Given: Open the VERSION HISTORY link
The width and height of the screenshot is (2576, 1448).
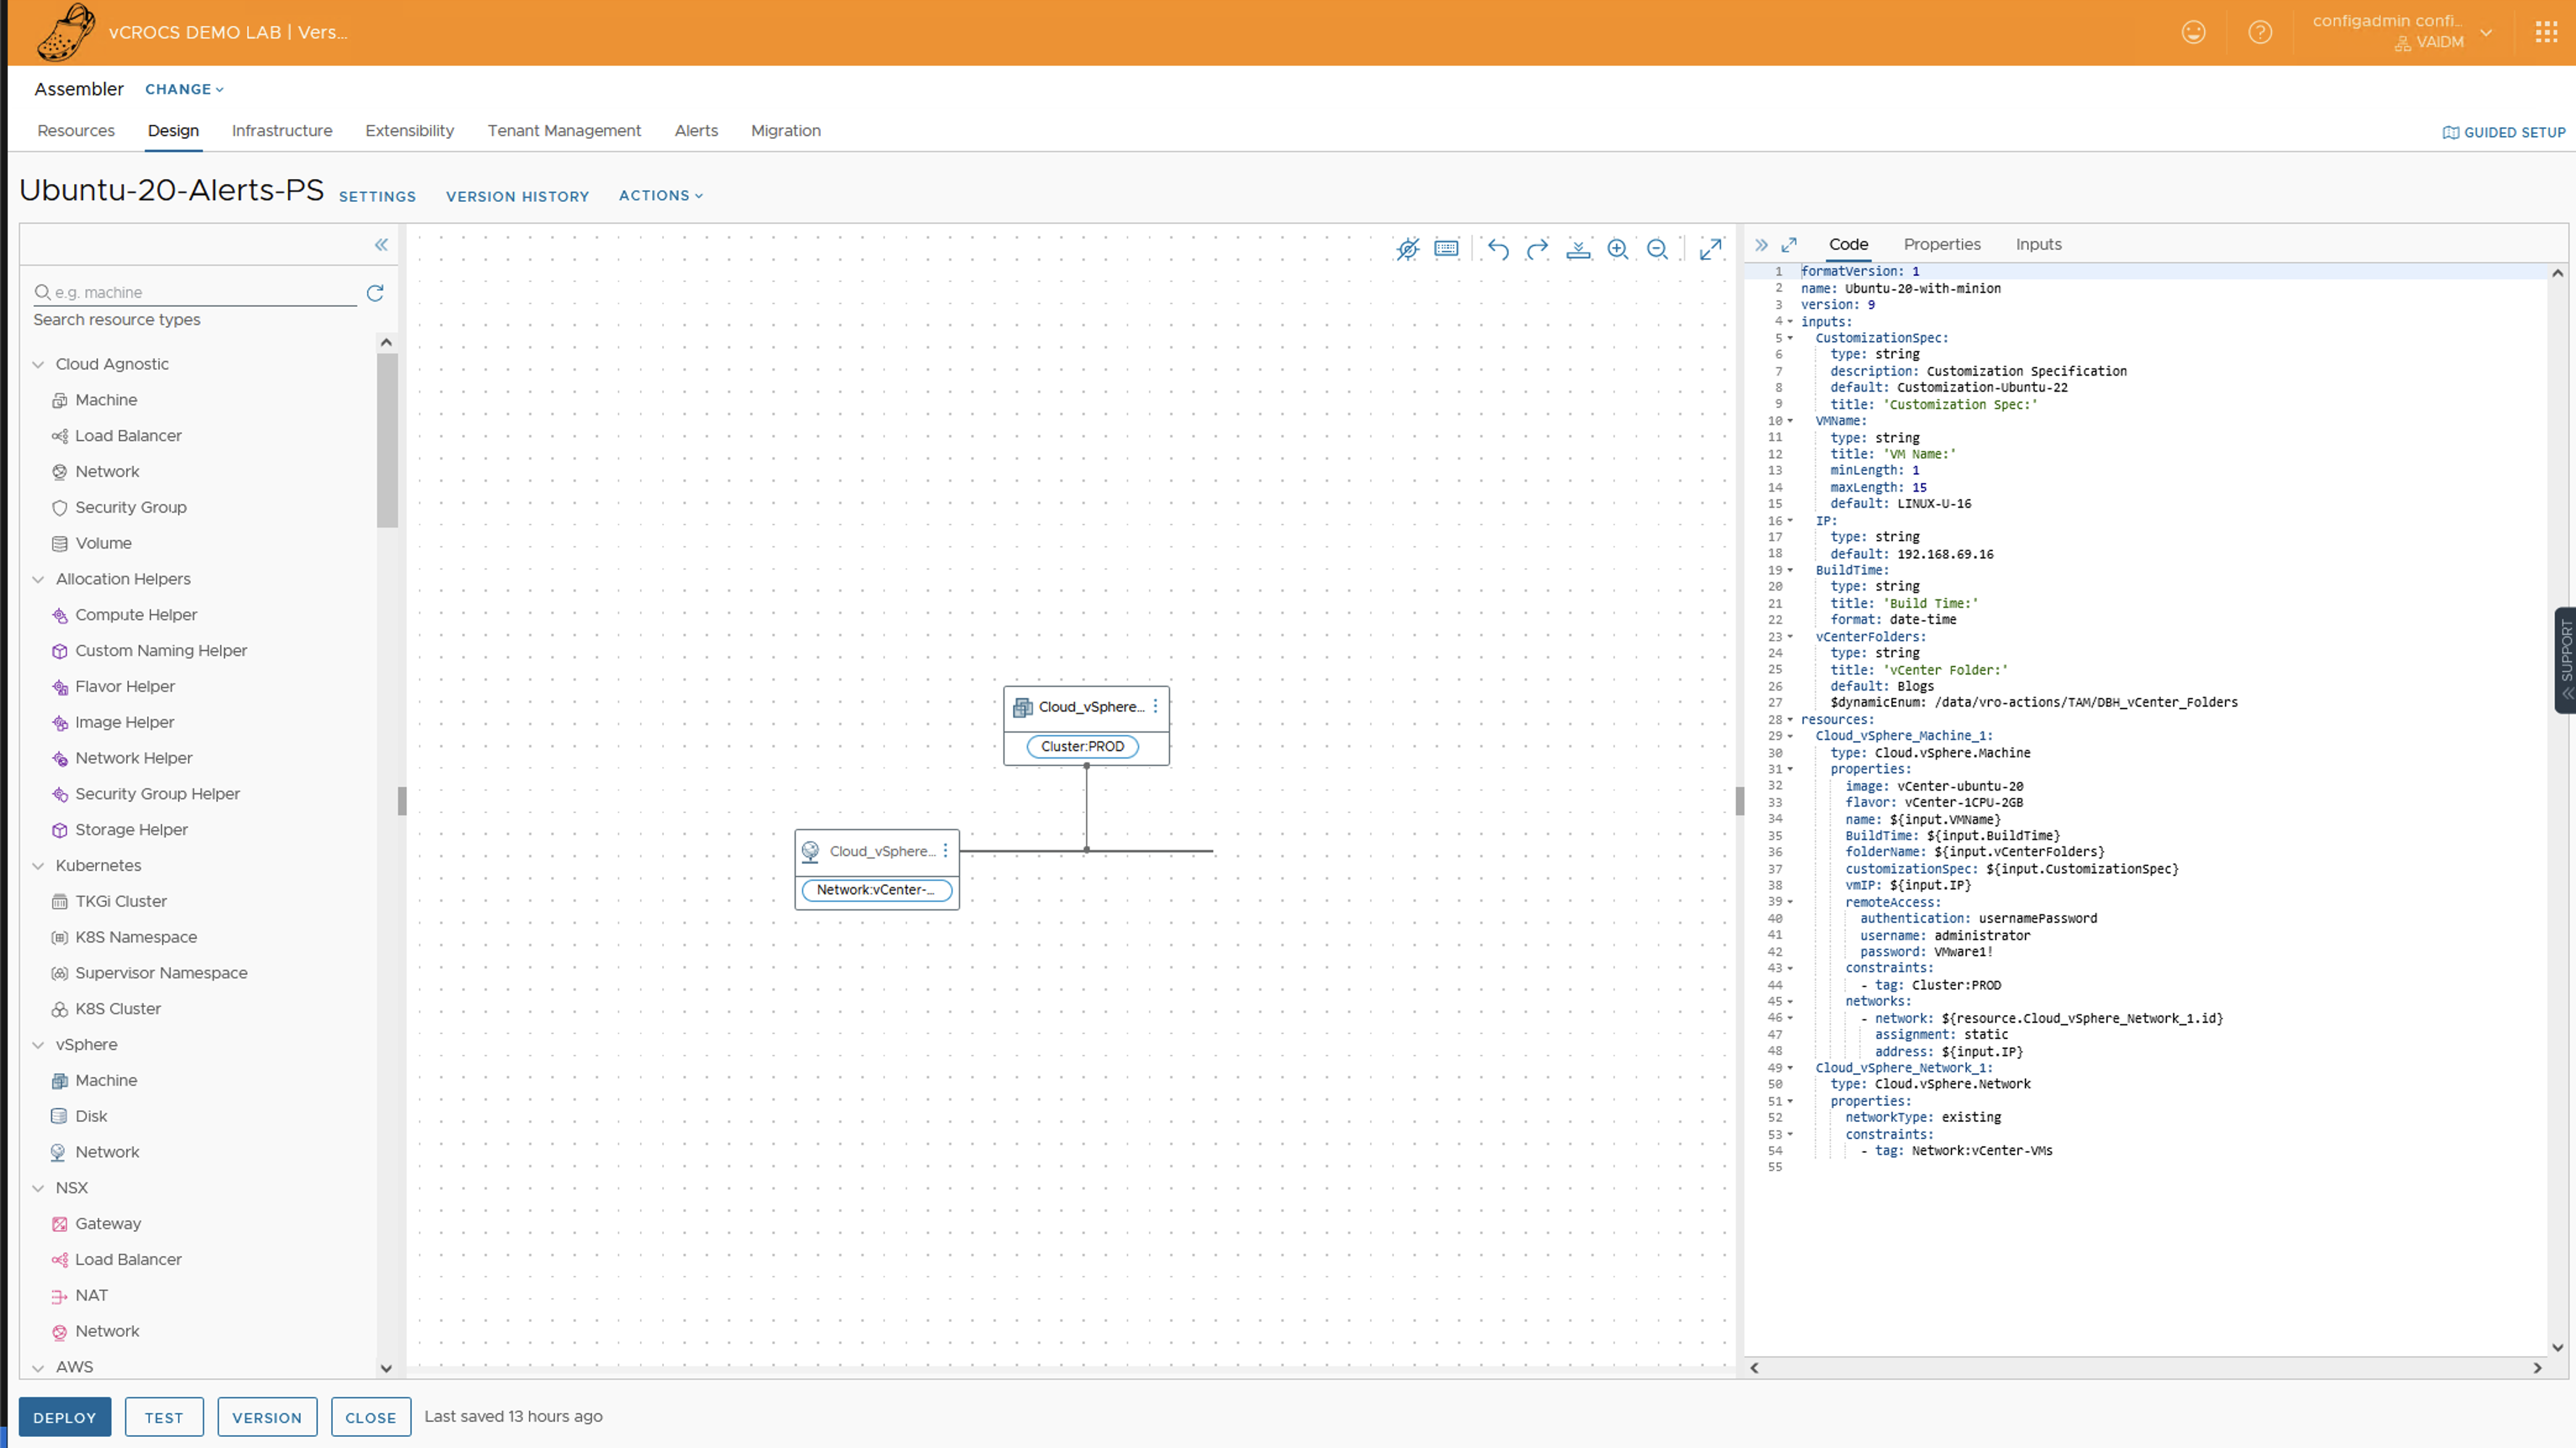Looking at the screenshot, I should (517, 197).
